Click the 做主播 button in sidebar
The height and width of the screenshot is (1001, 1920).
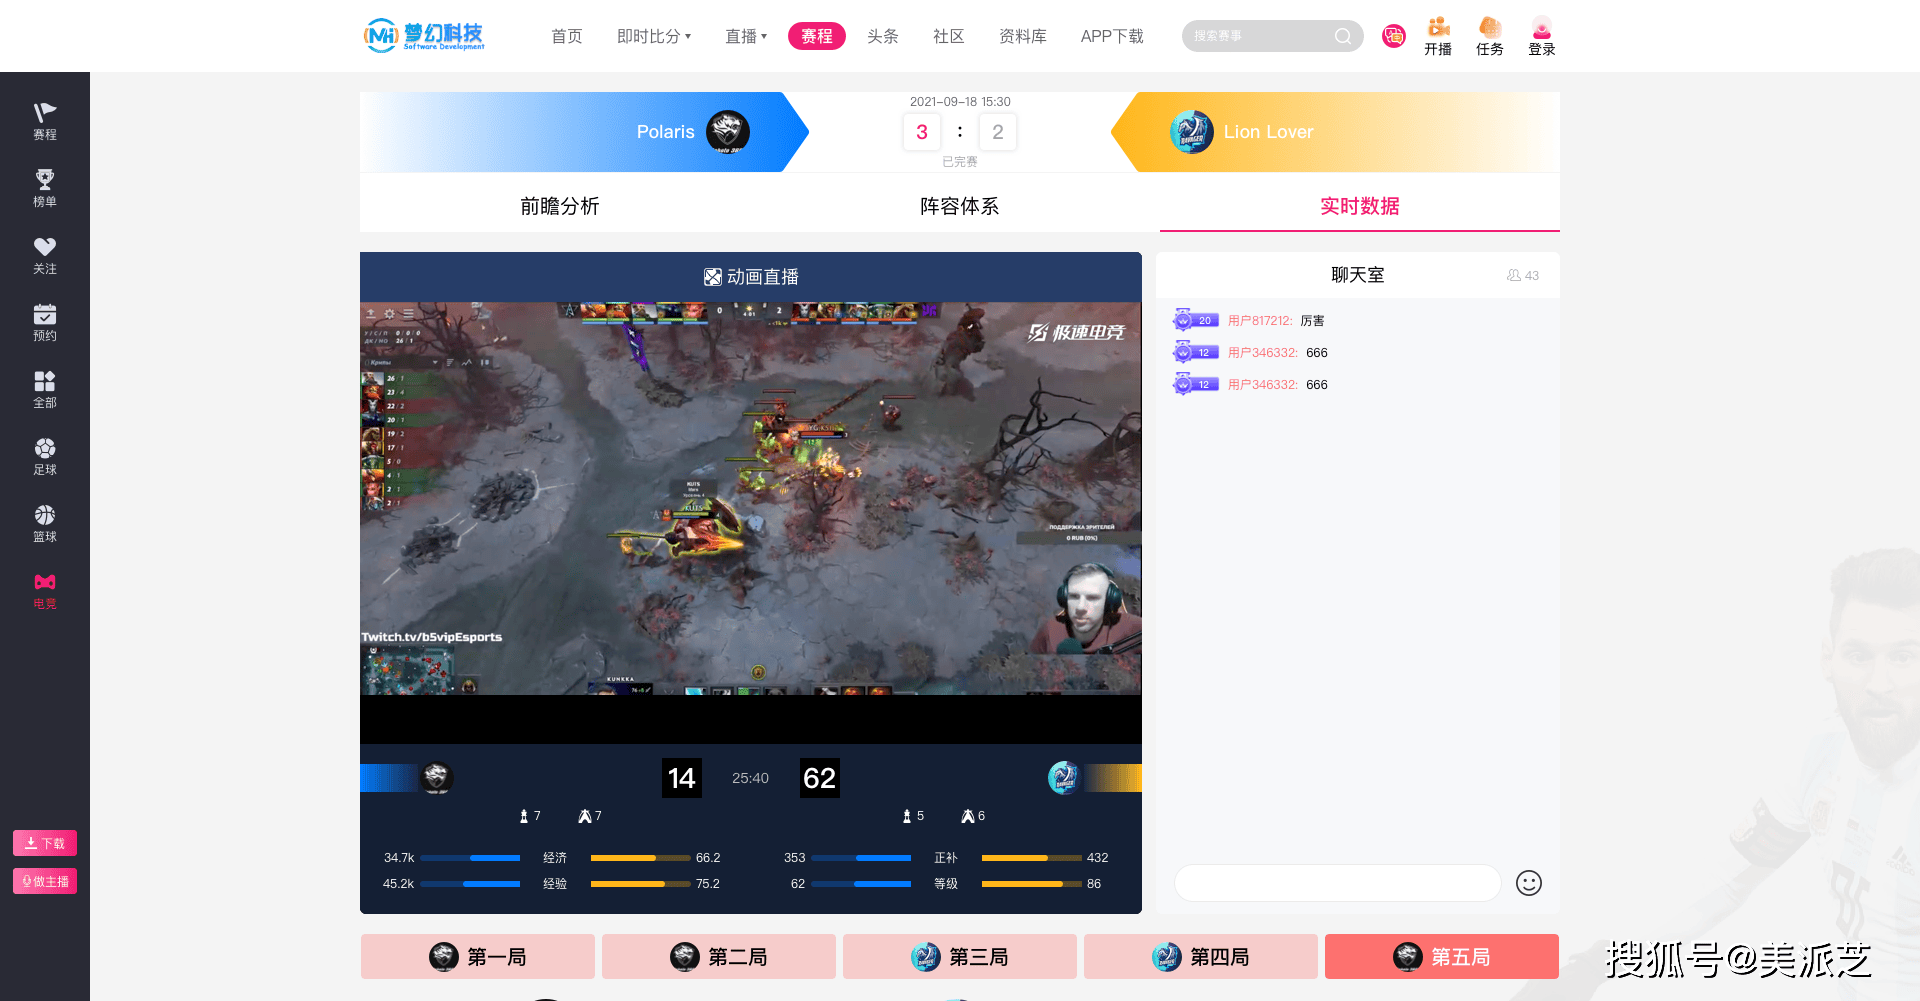tap(45, 881)
